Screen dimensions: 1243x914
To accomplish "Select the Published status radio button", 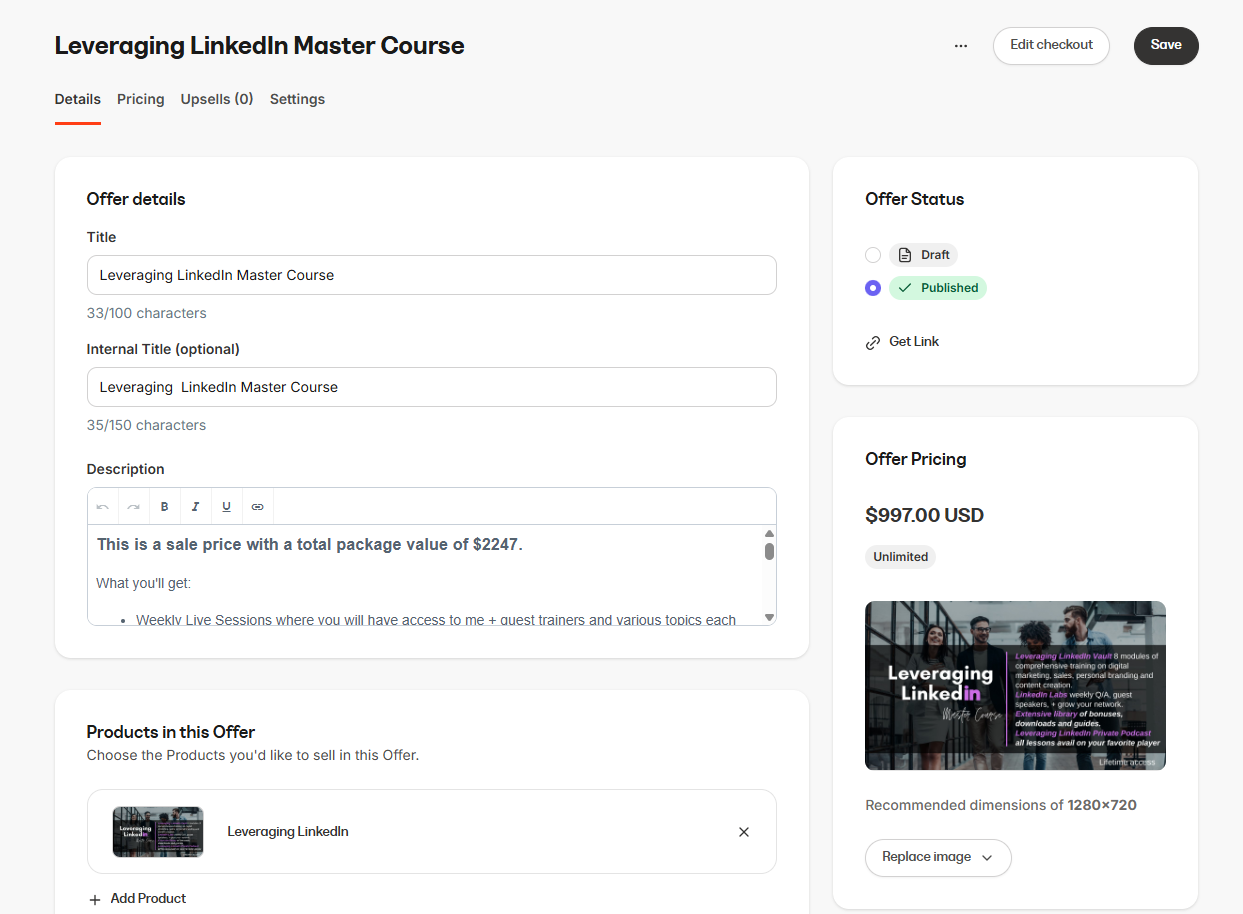I will coord(873,288).
